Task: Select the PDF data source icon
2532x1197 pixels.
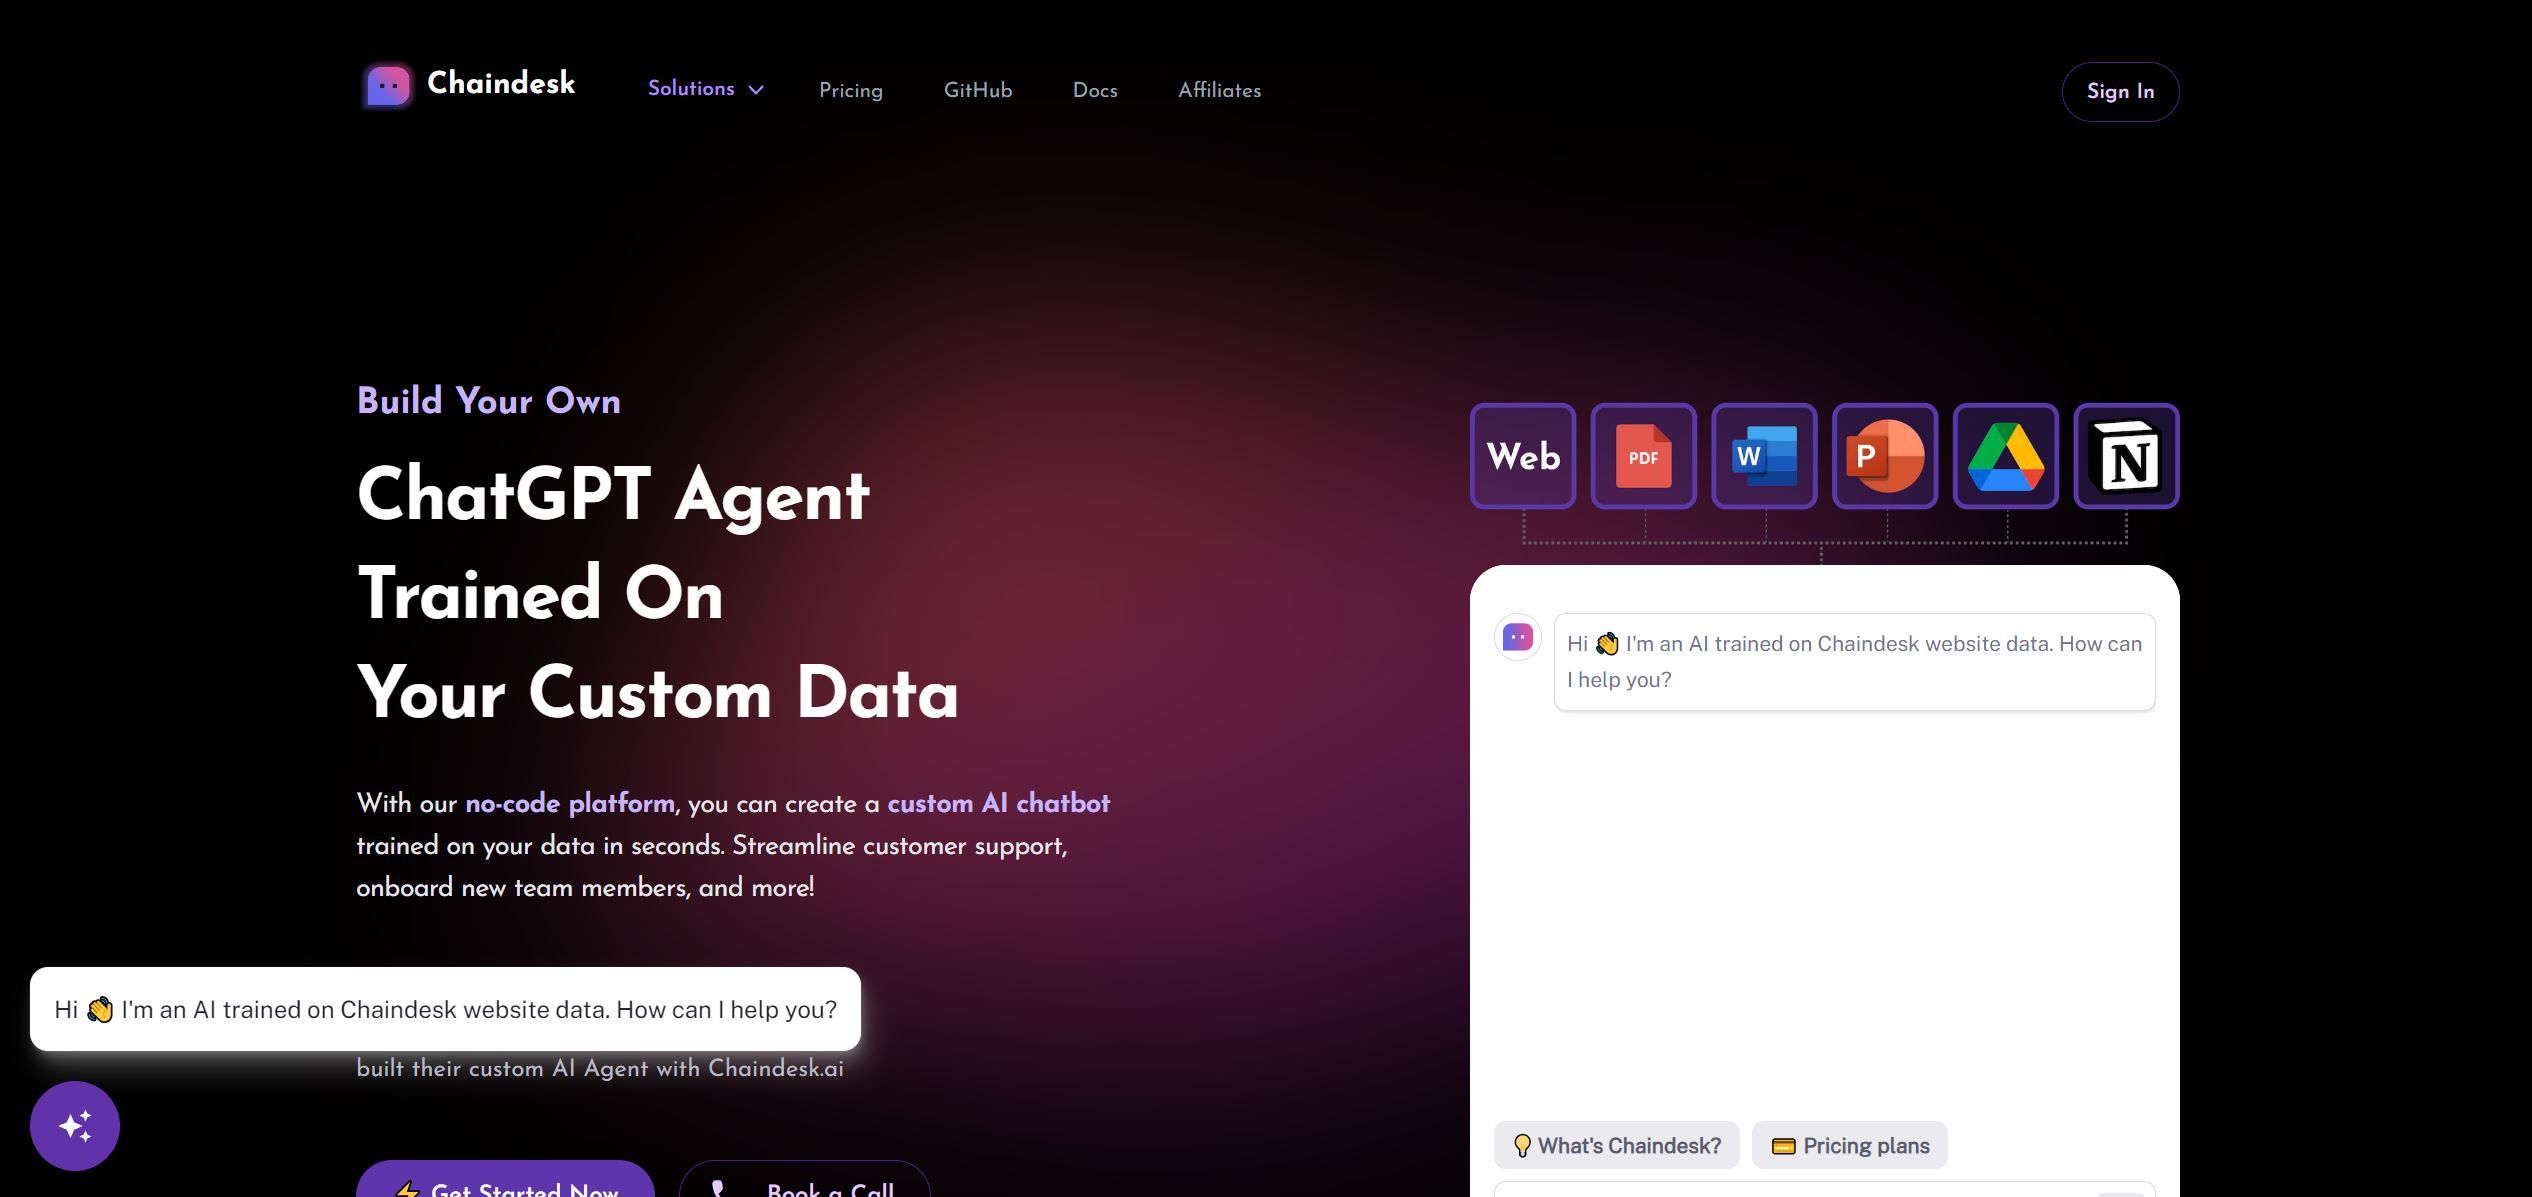Action: (1643, 456)
